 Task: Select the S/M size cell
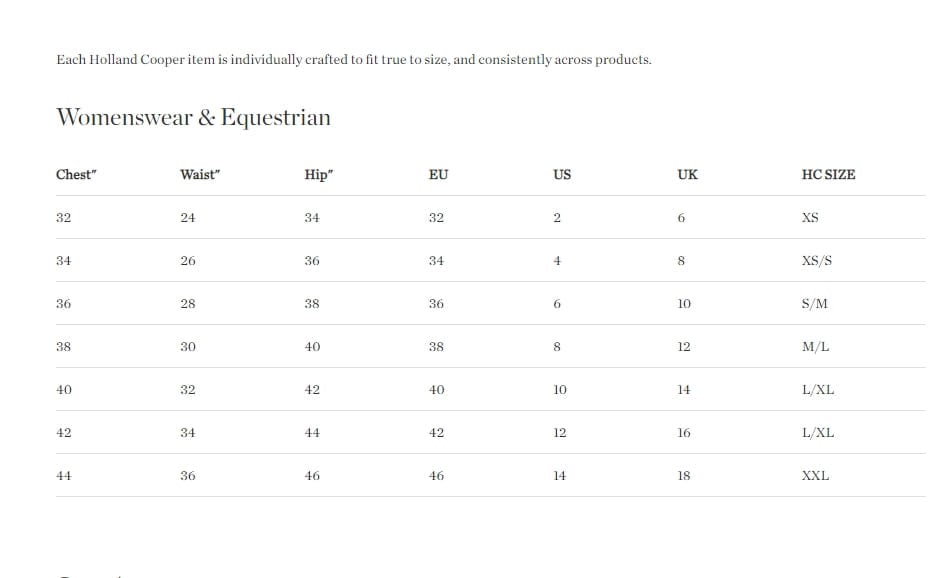point(815,304)
